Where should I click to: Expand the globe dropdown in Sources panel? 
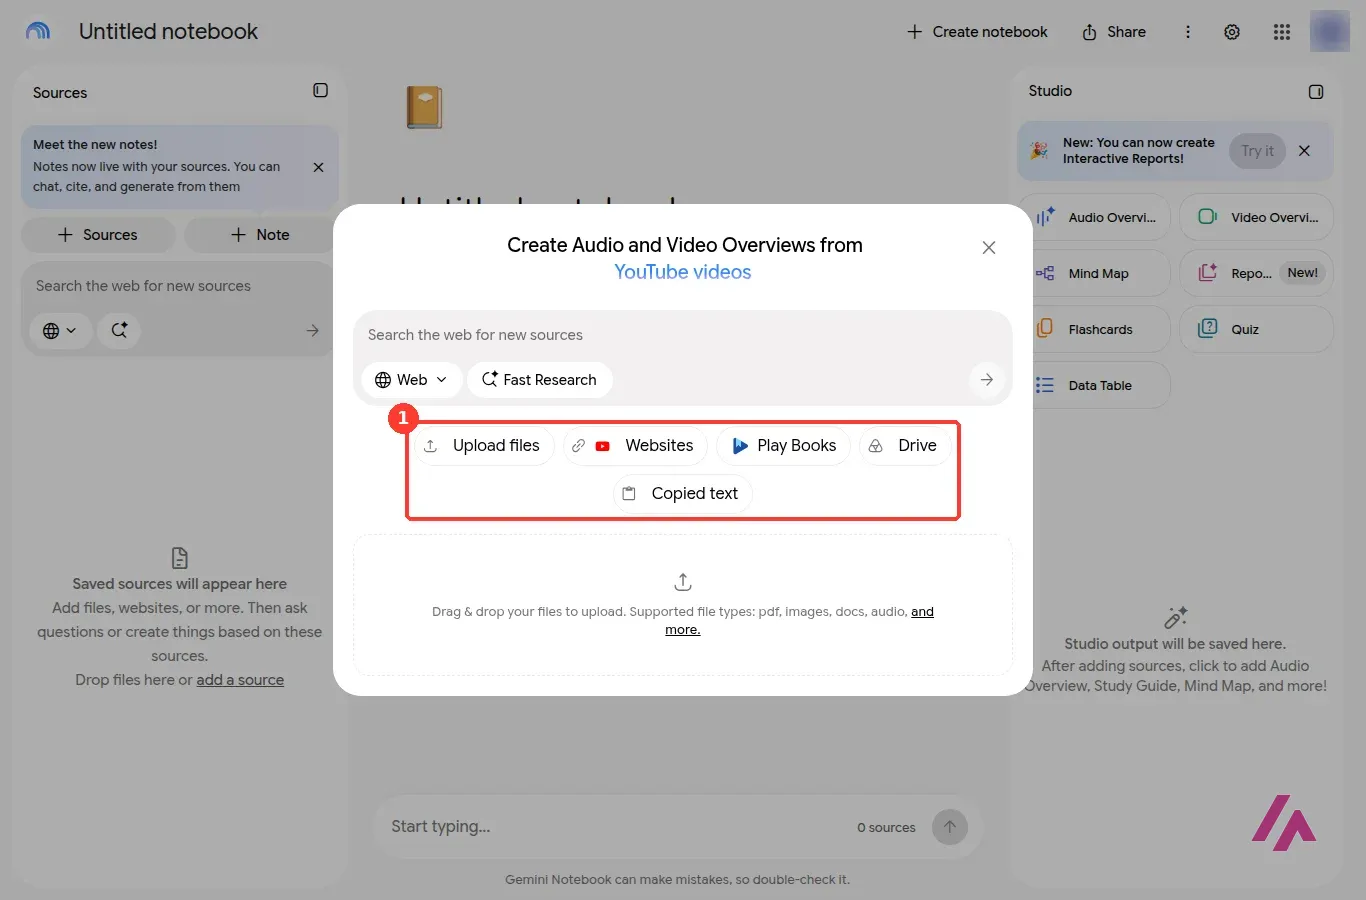(59, 330)
